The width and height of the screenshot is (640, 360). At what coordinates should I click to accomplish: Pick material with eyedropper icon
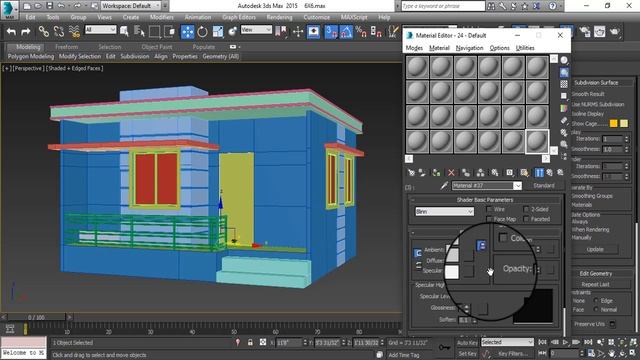click(x=444, y=186)
